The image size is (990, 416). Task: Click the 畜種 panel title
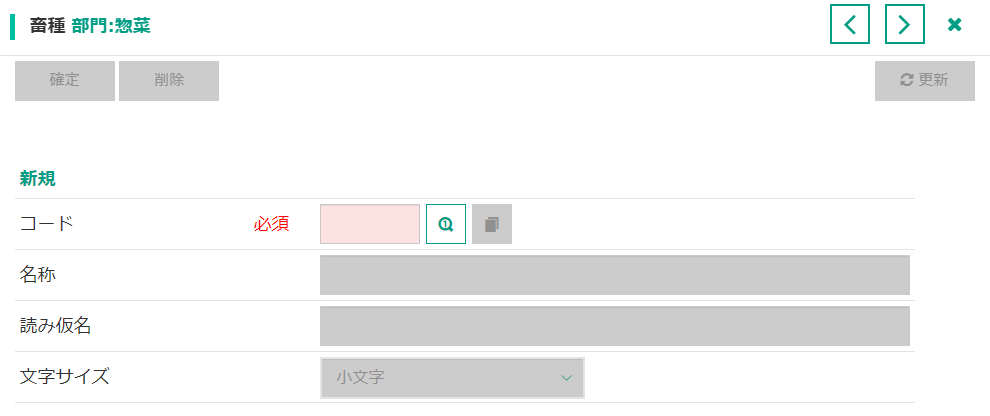click(47, 26)
